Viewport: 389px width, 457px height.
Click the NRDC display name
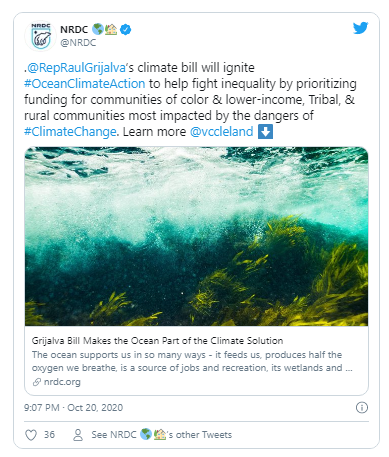point(74,30)
